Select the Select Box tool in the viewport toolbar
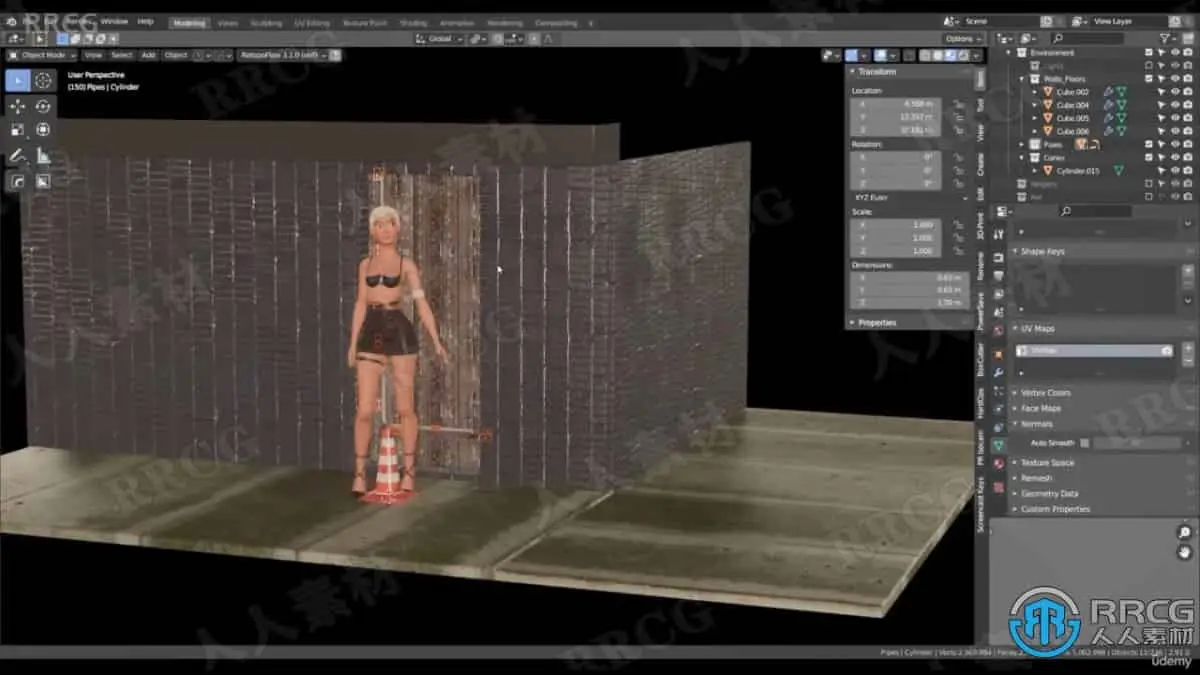 18,81
